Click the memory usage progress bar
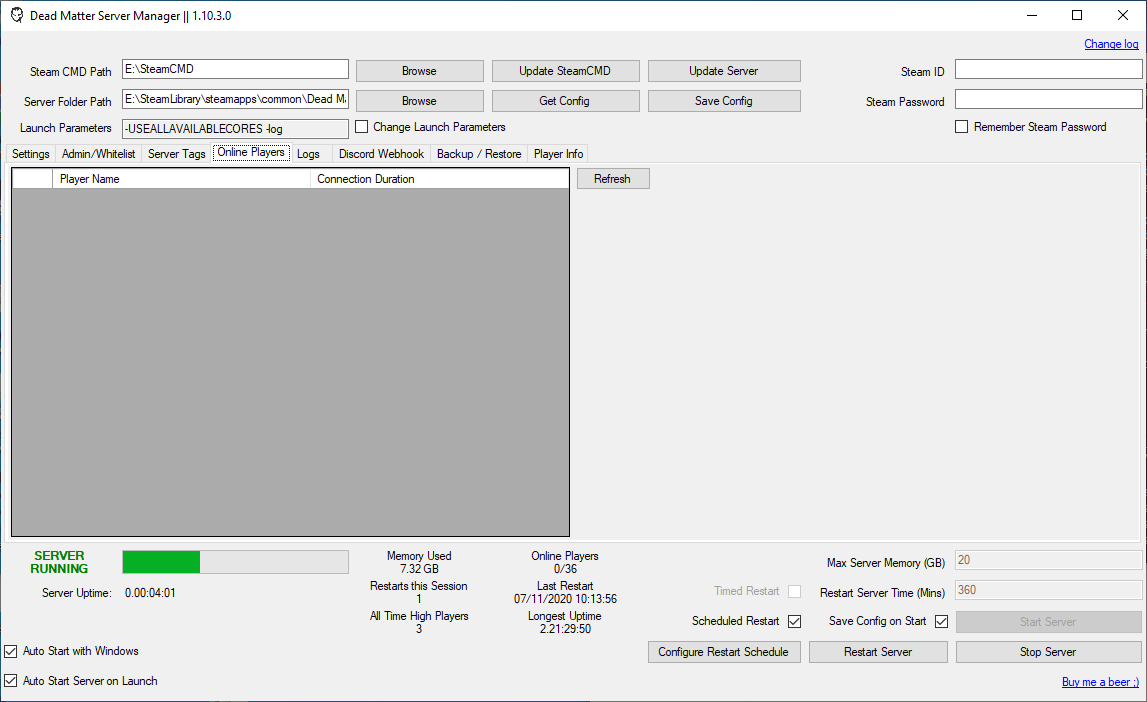 [x=235, y=561]
